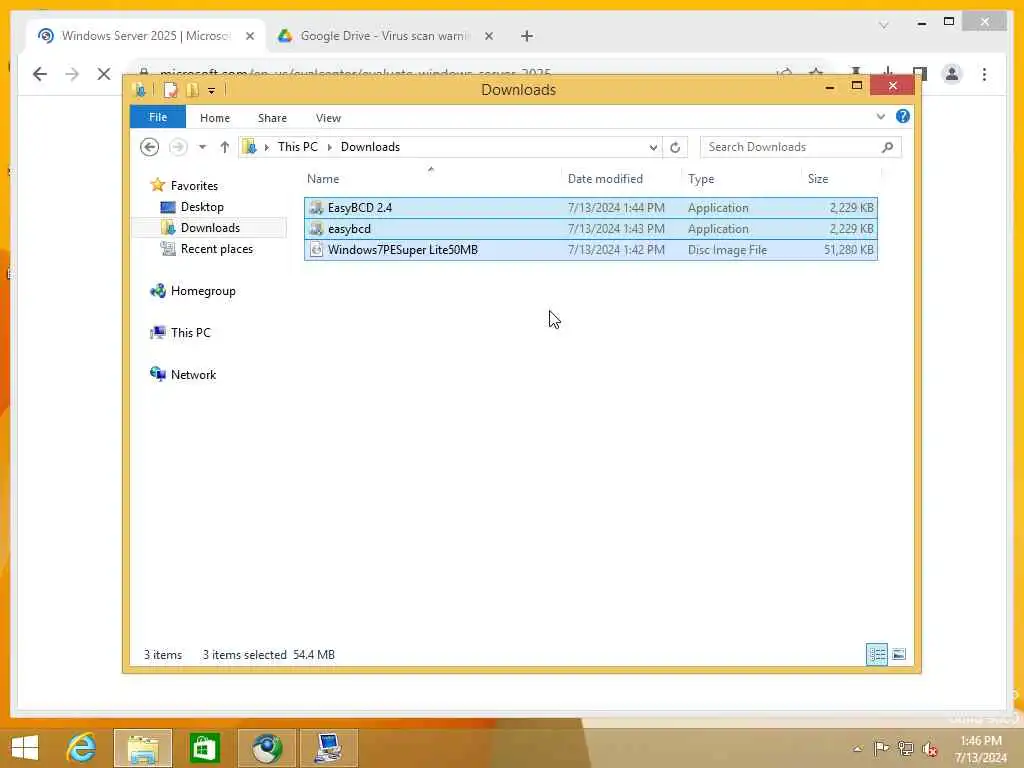This screenshot has width=1024, height=768.
Task: Customize Quick Access Toolbar dropdown
Action: click(x=211, y=91)
